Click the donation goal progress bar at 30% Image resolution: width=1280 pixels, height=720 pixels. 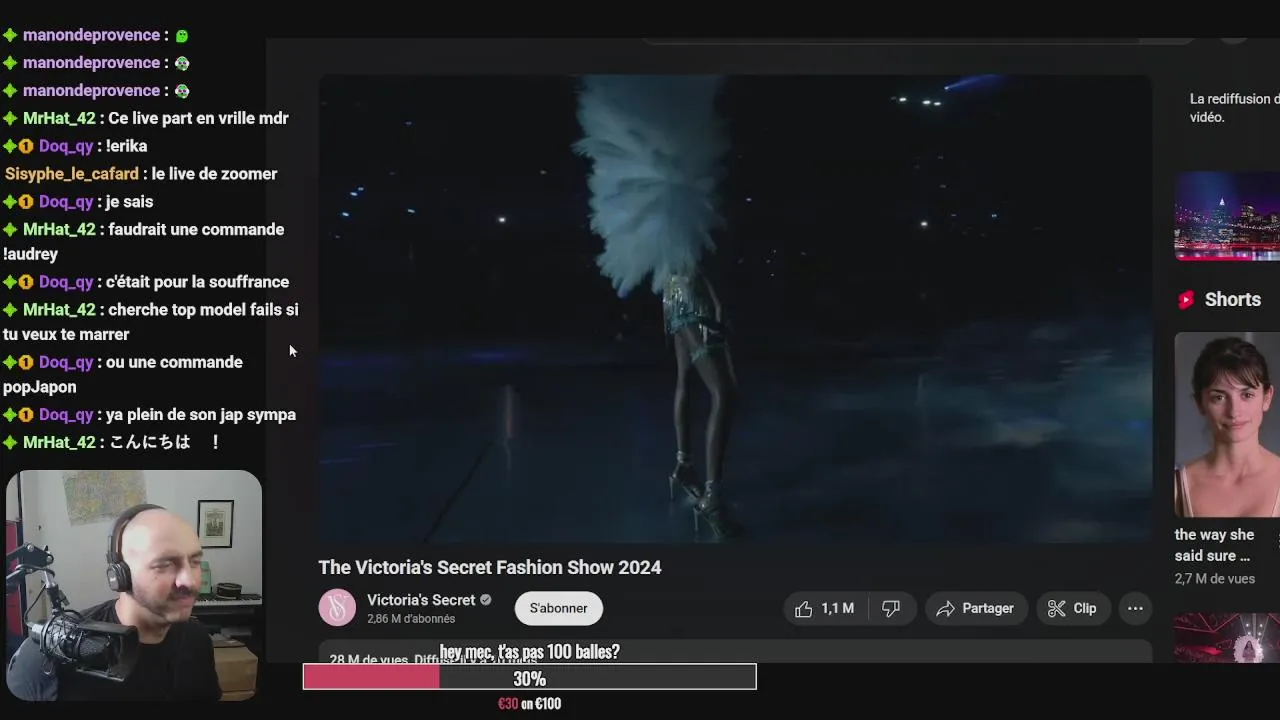coord(529,677)
